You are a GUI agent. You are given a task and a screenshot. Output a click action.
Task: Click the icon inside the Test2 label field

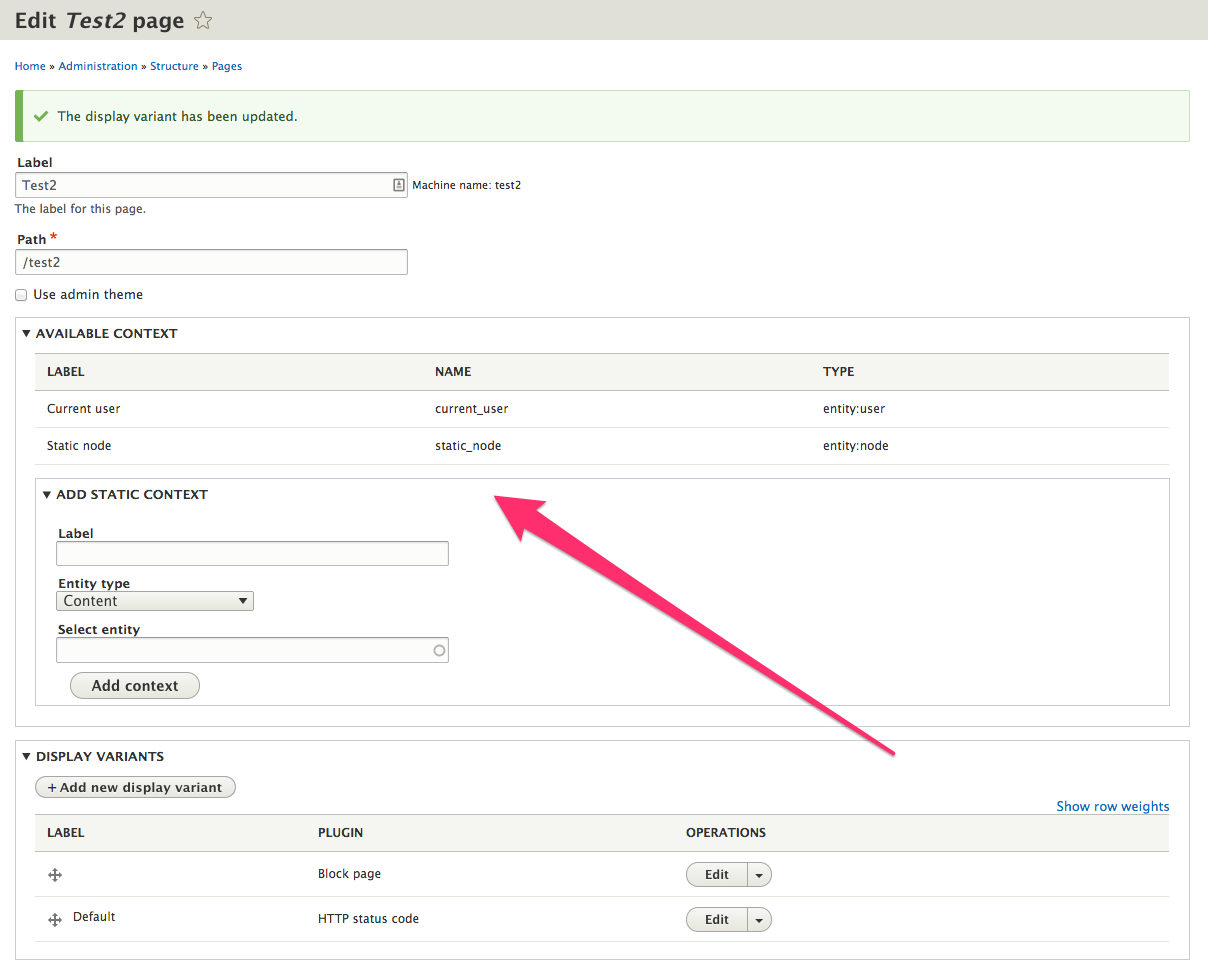(398, 185)
